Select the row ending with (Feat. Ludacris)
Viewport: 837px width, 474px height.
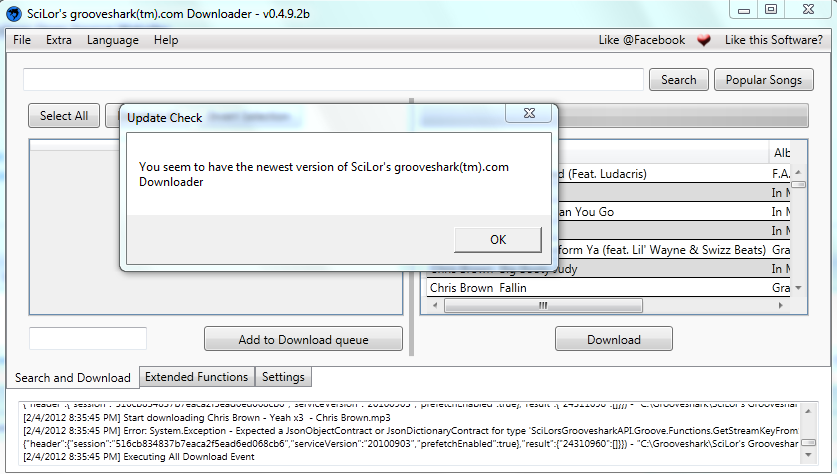click(673, 173)
